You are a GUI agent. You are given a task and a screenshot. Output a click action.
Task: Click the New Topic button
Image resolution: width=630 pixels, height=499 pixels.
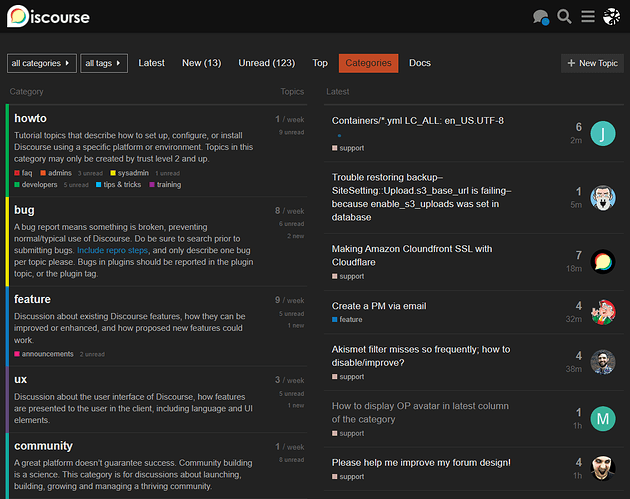[x=592, y=63]
